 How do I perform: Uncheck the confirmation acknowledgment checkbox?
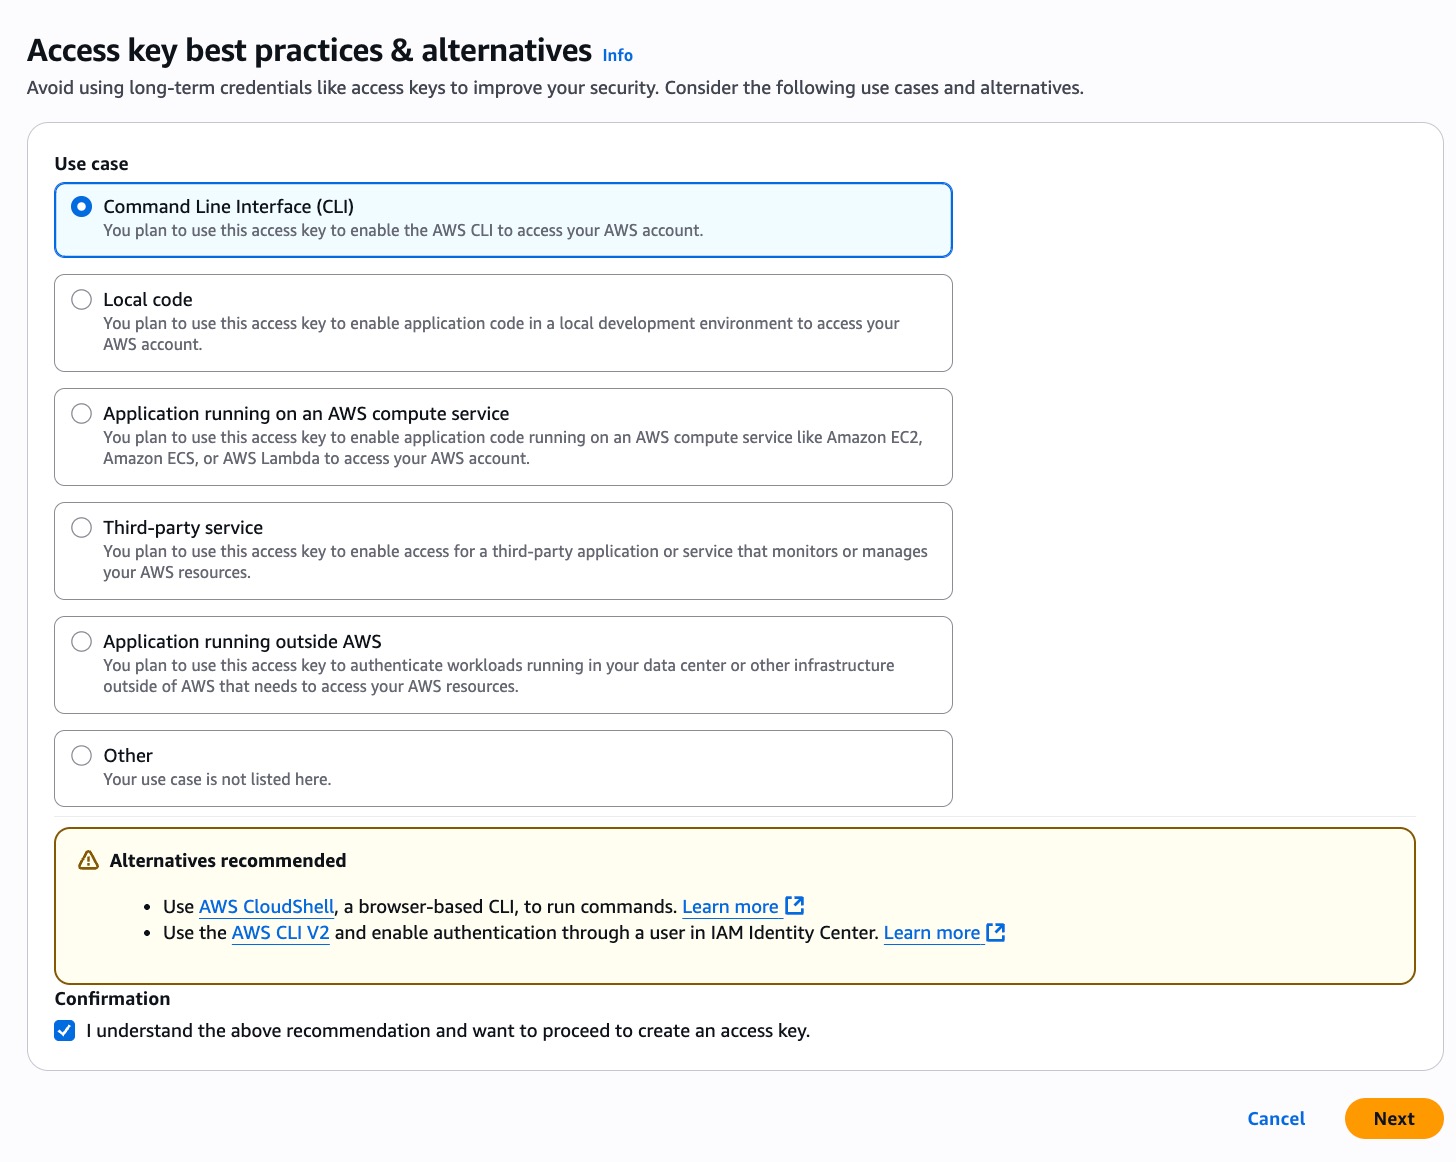(x=64, y=1030)
